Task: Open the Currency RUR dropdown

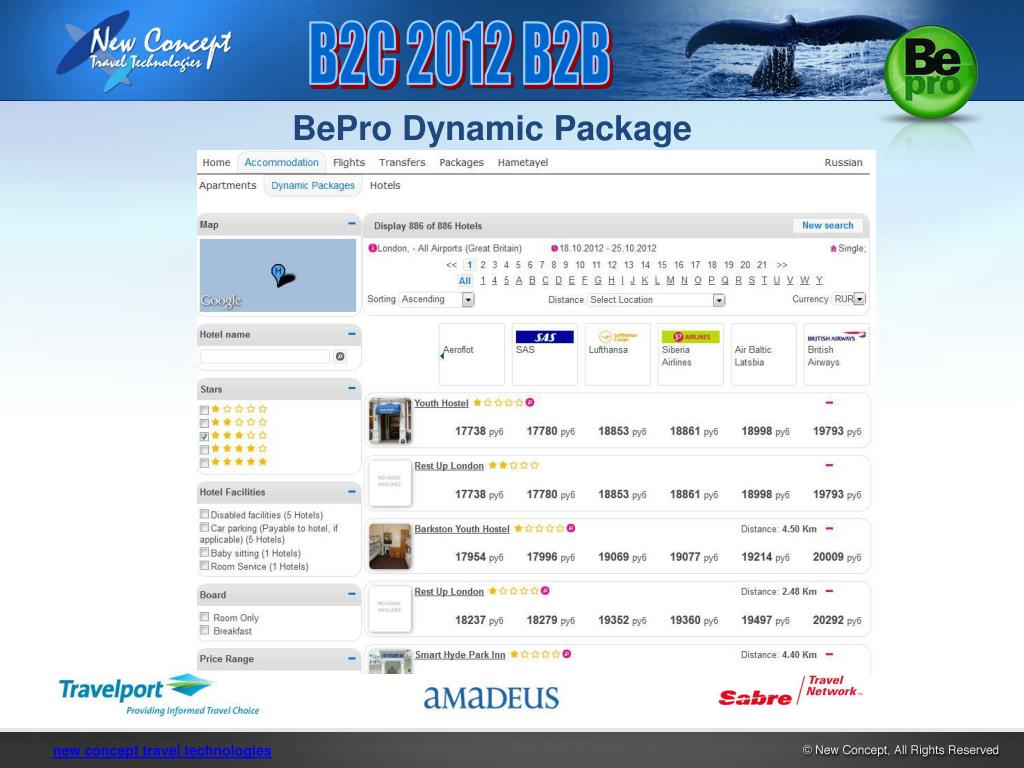Action: (x=849, y=299)
